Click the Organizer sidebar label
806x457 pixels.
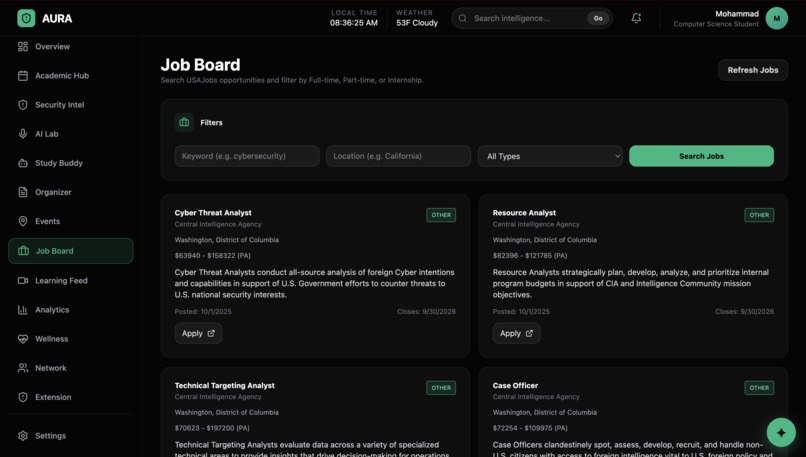[53, 192]
